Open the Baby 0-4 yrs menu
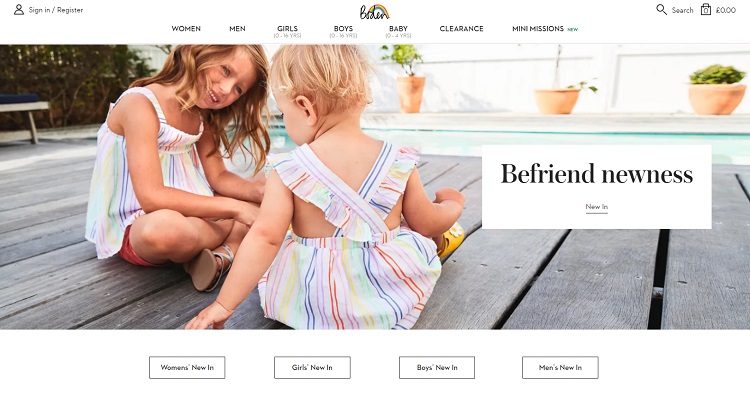 [398, 32]
